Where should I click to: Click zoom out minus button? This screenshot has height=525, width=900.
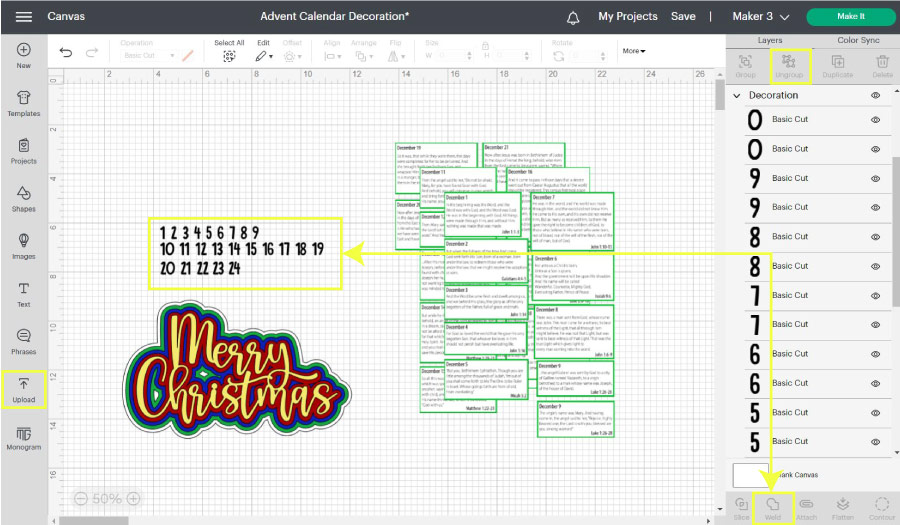[80, 498]
